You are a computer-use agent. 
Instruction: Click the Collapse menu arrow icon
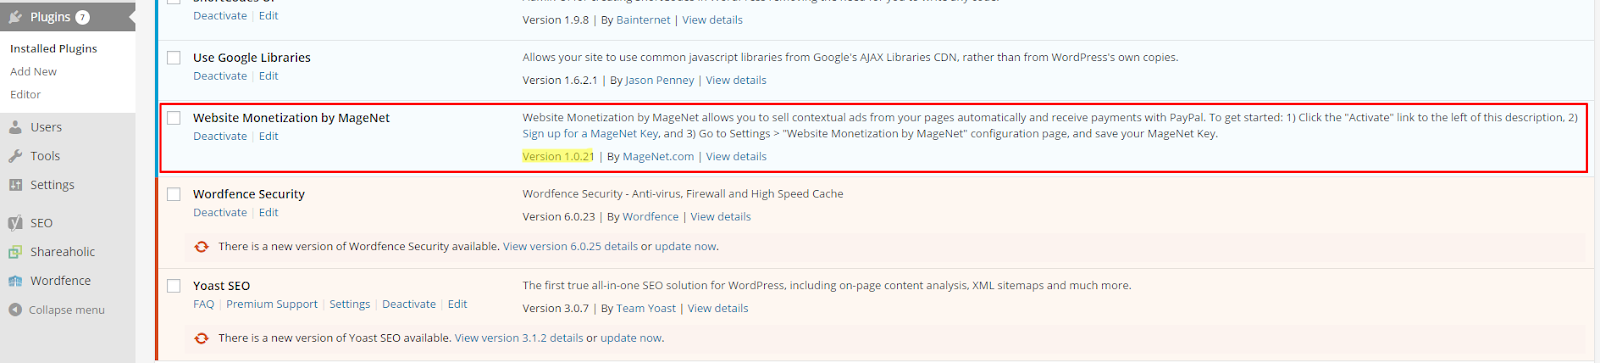tap(15, 310)
